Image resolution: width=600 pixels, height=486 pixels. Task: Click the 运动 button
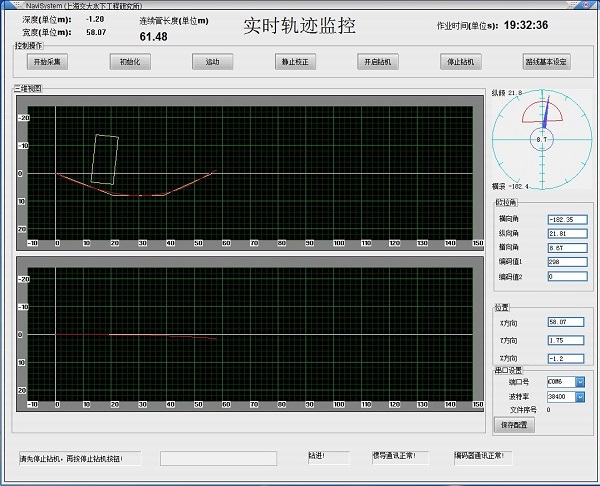pos(212,62)
